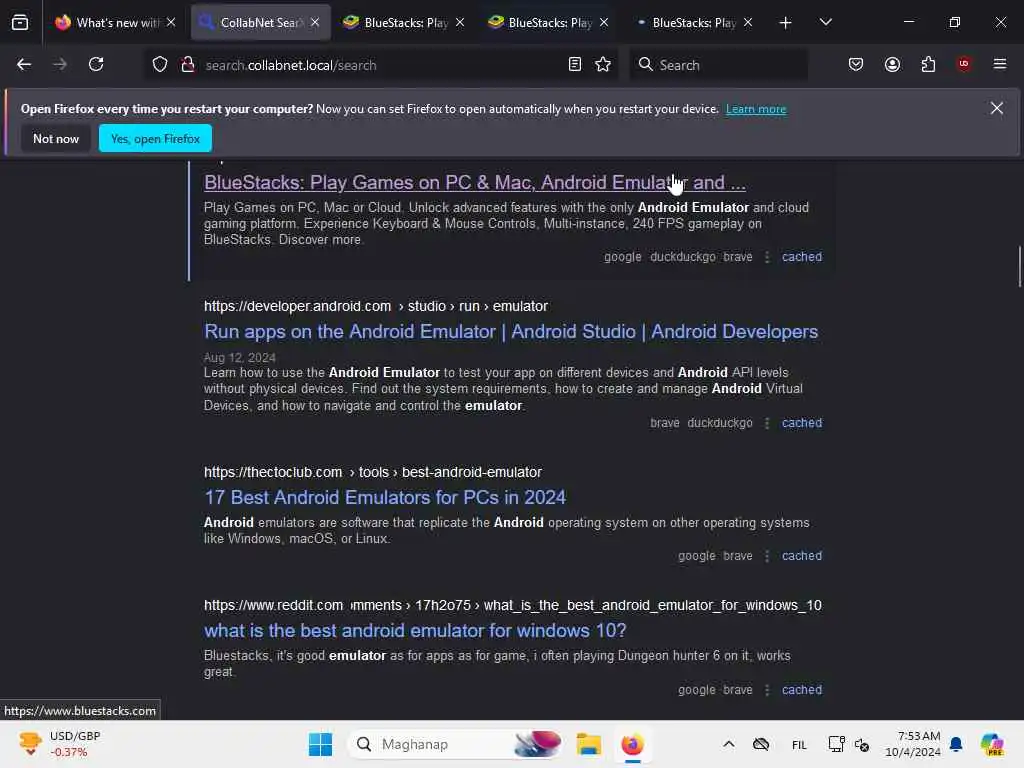Close the CollabNet Search tab

pyautogui.click(x=315, y=22)
